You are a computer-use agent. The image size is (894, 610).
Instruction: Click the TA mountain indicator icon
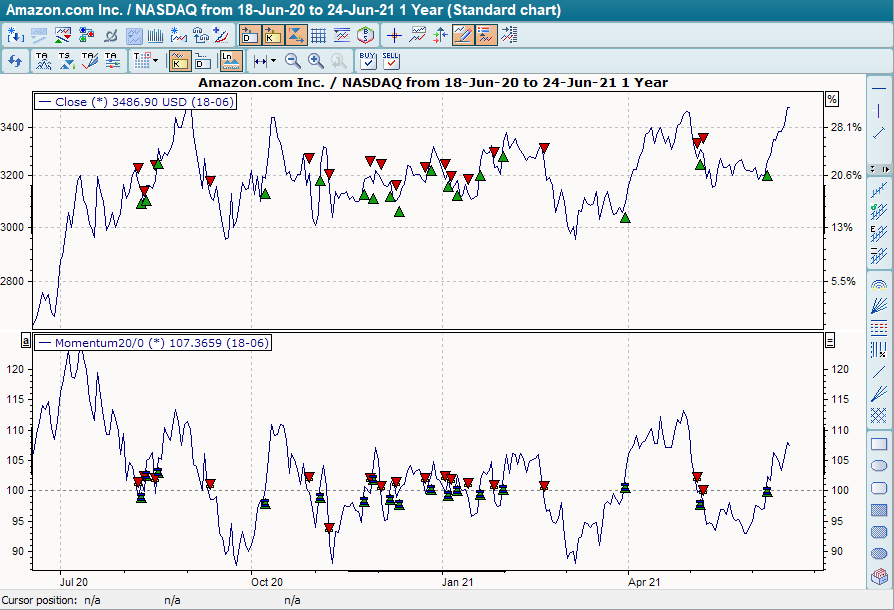(x=40, y=59)
